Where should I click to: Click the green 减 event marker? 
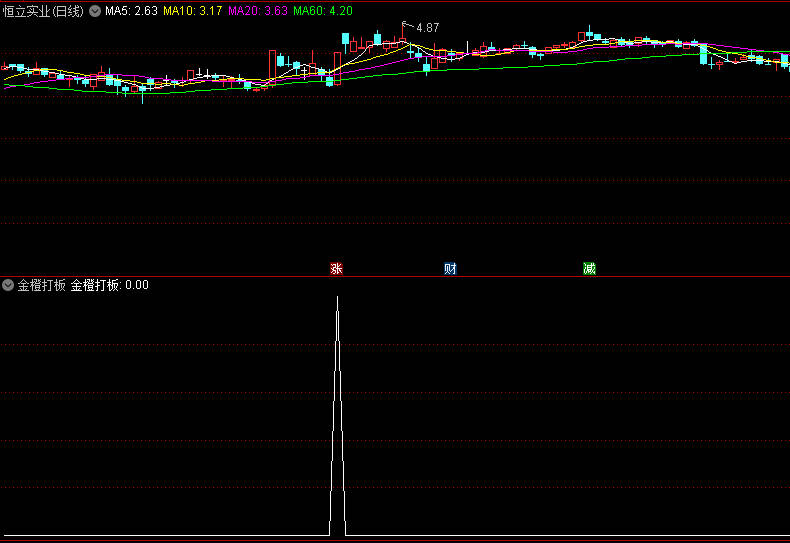[x=589, y=268]
